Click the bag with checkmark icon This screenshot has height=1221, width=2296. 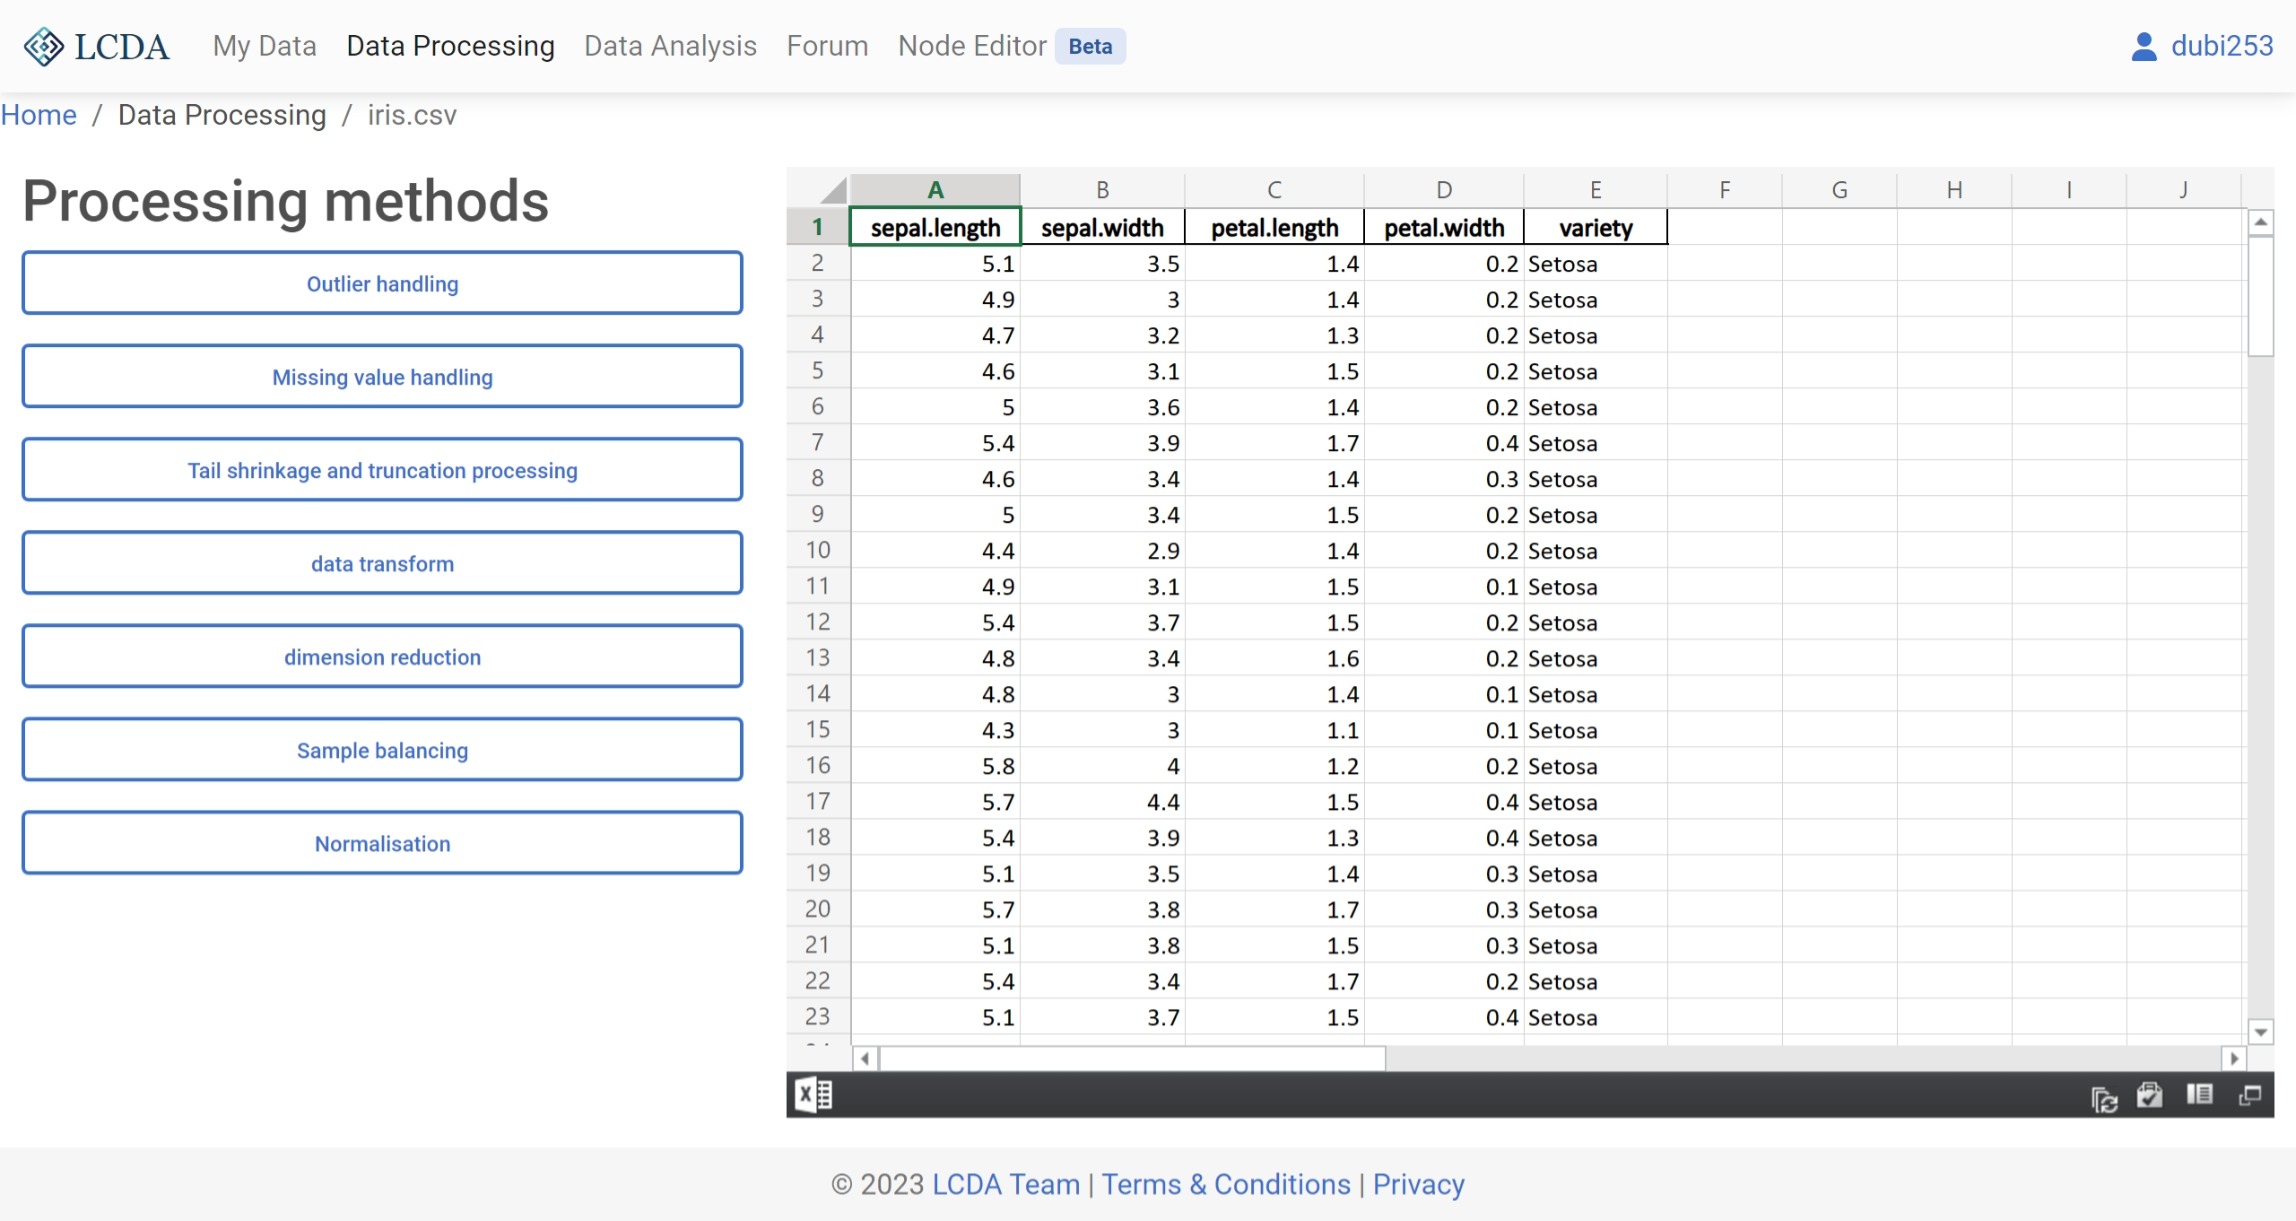coord(2150,1096)
